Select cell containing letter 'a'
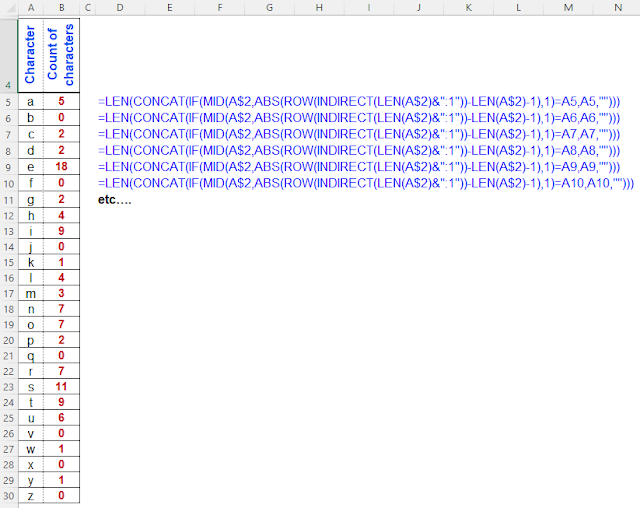Screen dimensions: 640x508 click(x=31, y=101)
